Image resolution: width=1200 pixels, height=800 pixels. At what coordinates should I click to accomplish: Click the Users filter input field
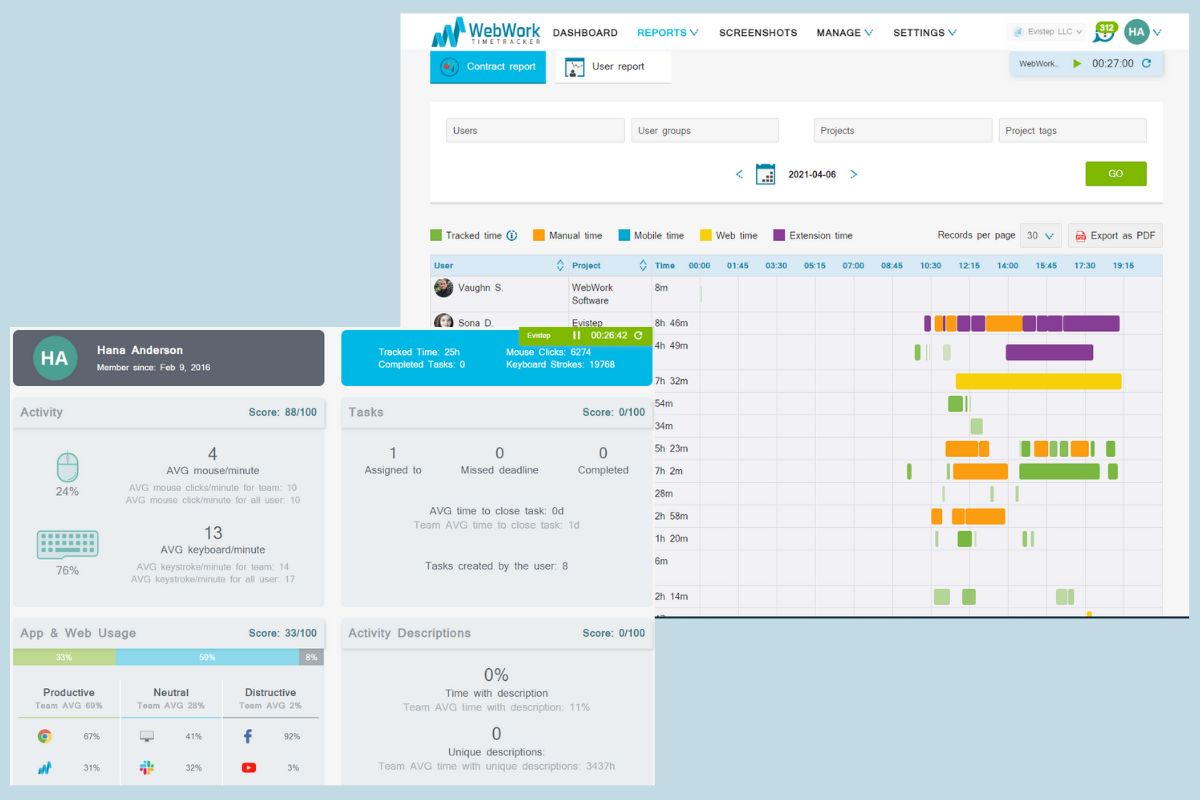(534, 130)
